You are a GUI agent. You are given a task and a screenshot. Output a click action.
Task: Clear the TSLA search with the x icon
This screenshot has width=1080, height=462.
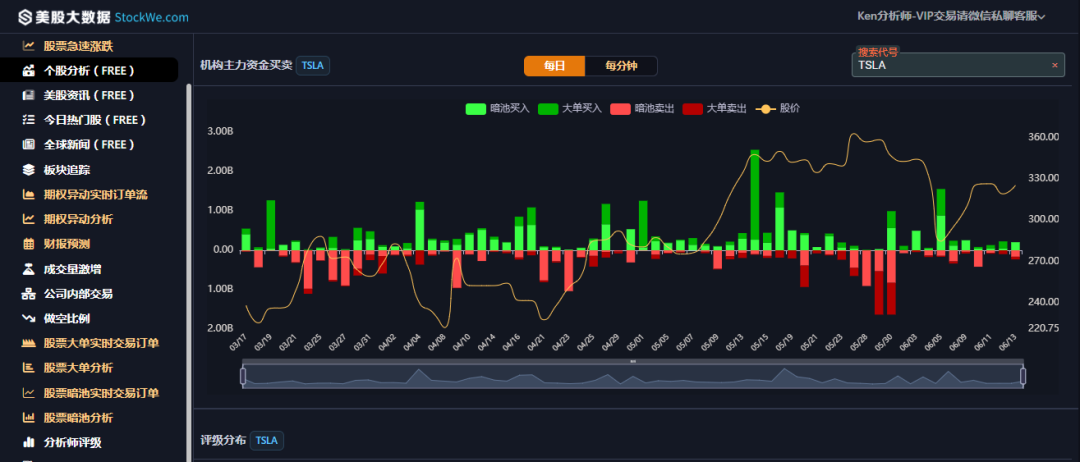1055,65
